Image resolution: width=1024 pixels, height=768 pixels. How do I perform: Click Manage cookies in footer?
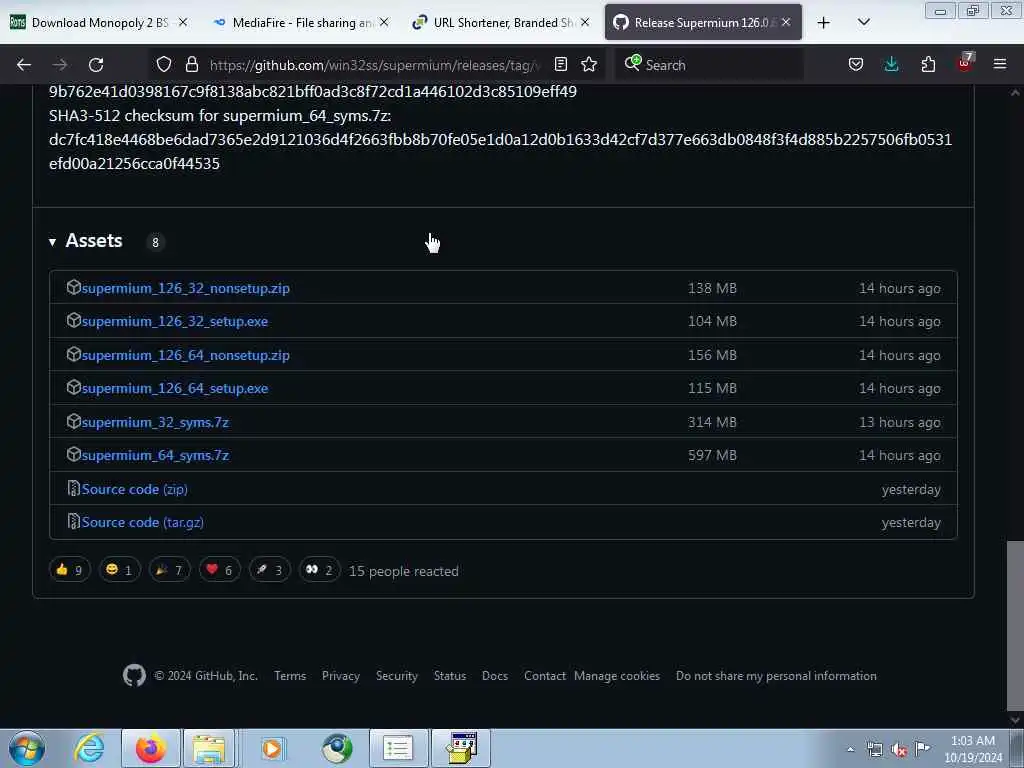point(617,676)
